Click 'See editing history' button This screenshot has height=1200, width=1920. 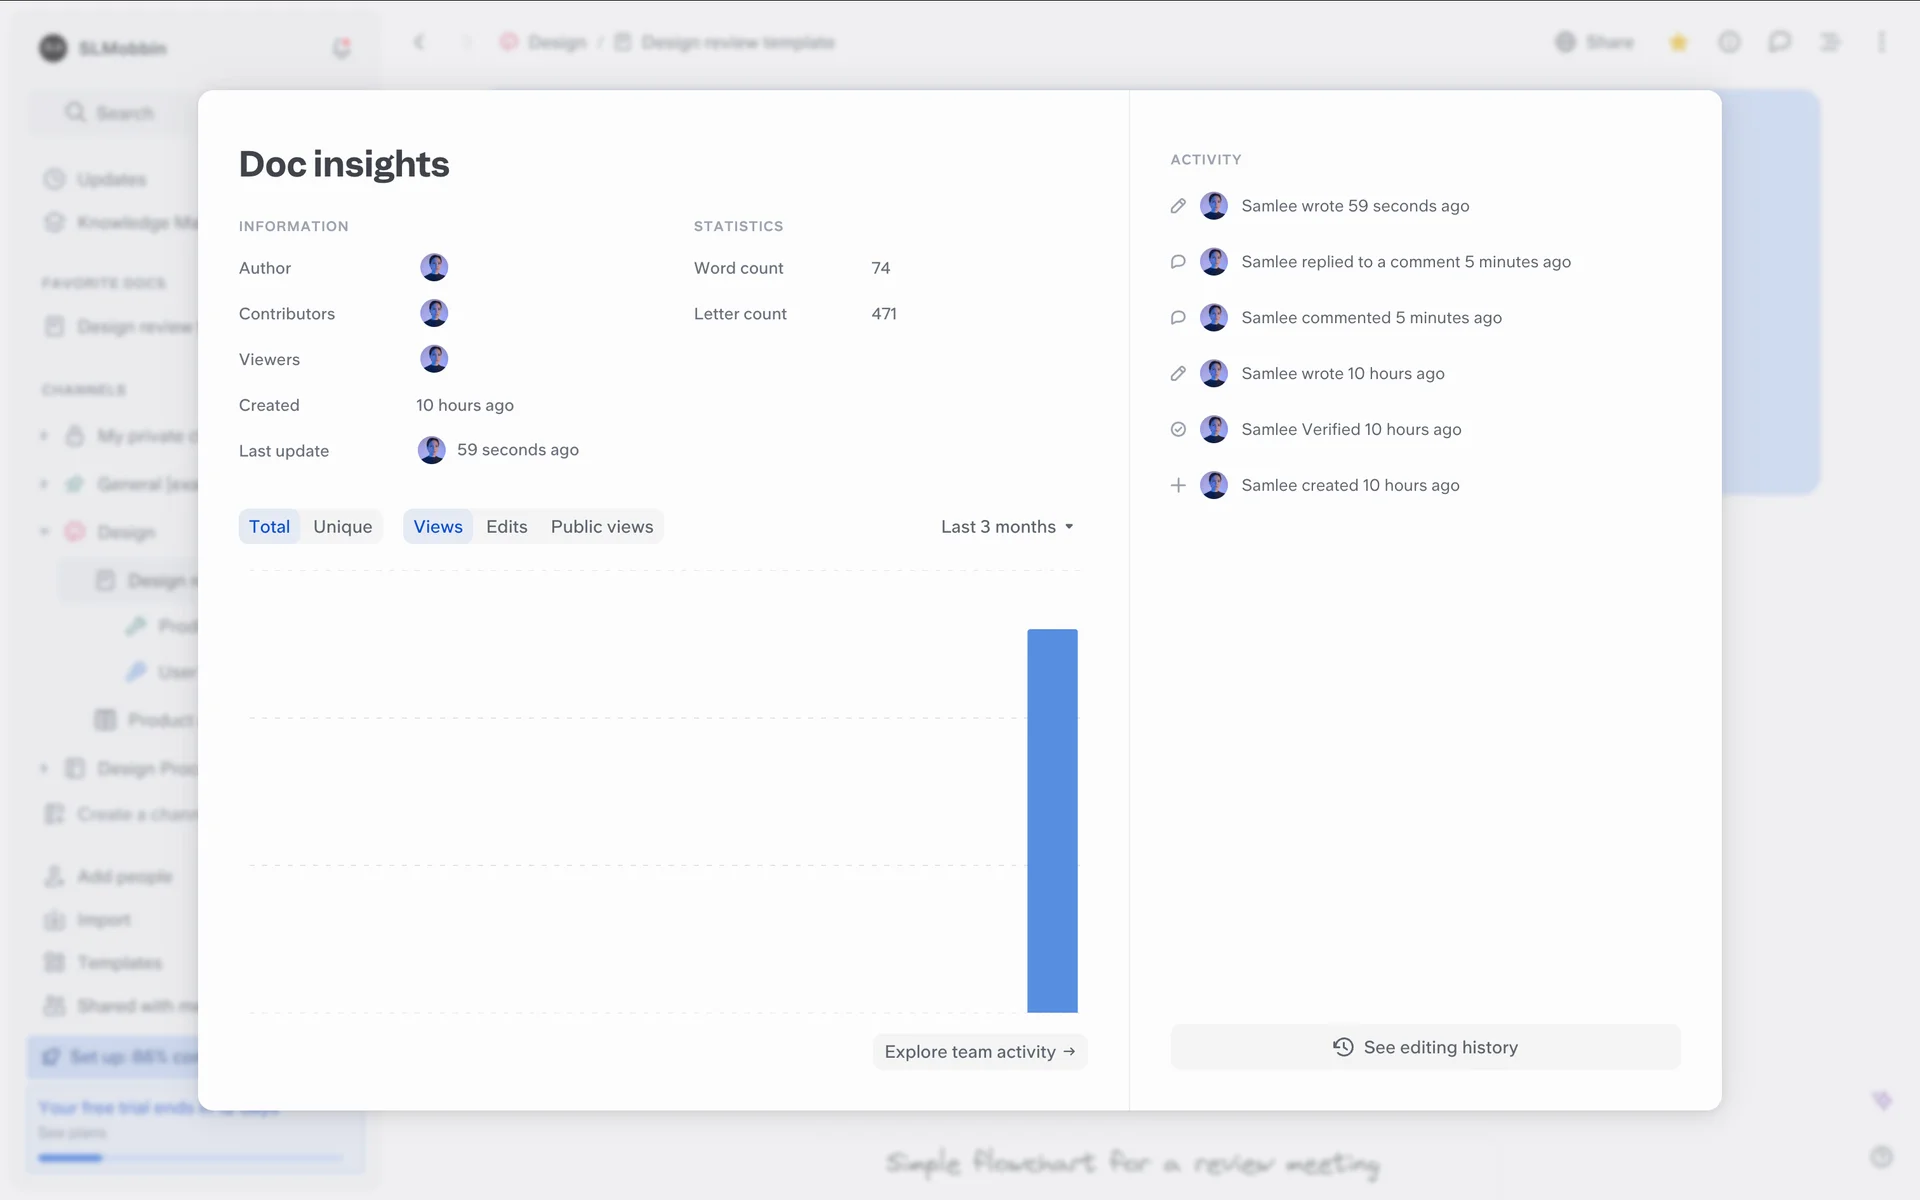pyautogui.click(x=1425, y=1047)
